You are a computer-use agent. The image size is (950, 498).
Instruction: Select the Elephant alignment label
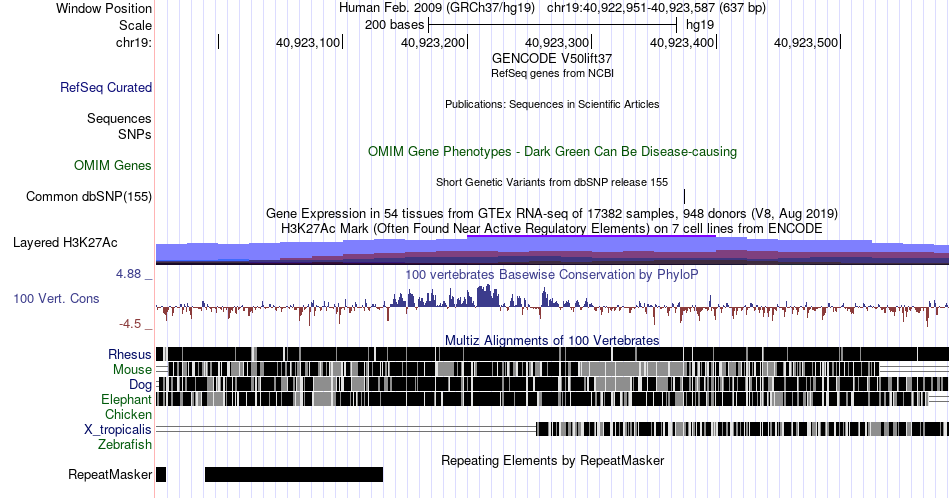126,399
